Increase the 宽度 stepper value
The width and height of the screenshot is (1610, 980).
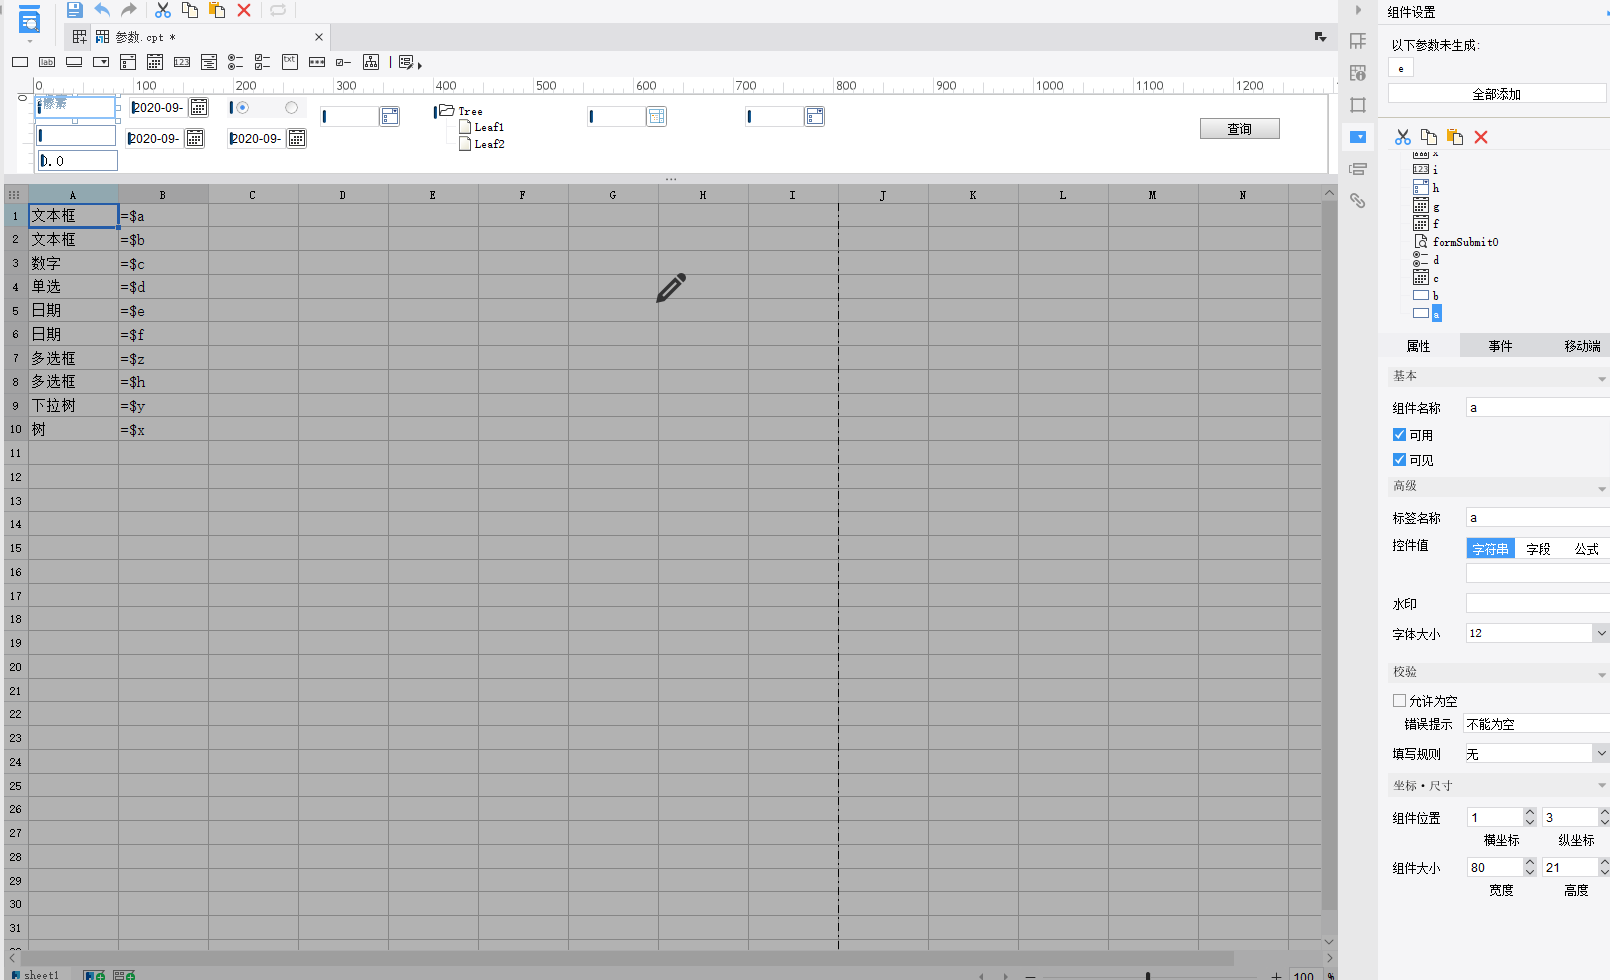(x=1530, y=862)
